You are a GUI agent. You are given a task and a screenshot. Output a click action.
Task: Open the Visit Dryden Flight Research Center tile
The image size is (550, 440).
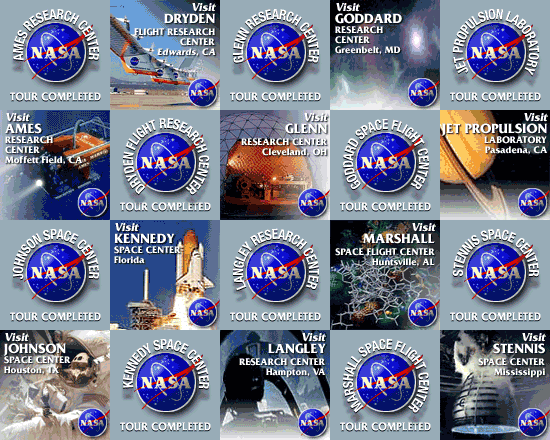pyautogui.click(x=165, y=55)
